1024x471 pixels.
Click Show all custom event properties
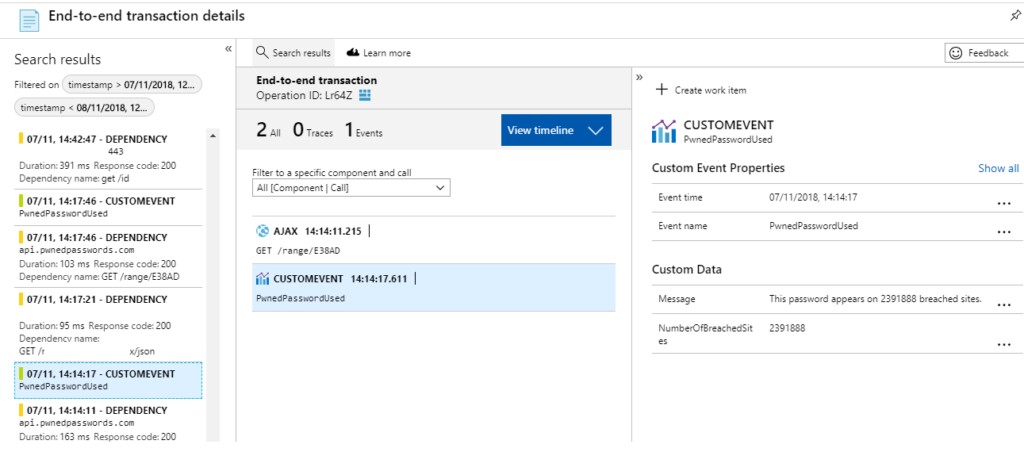[x=998, y=169]
